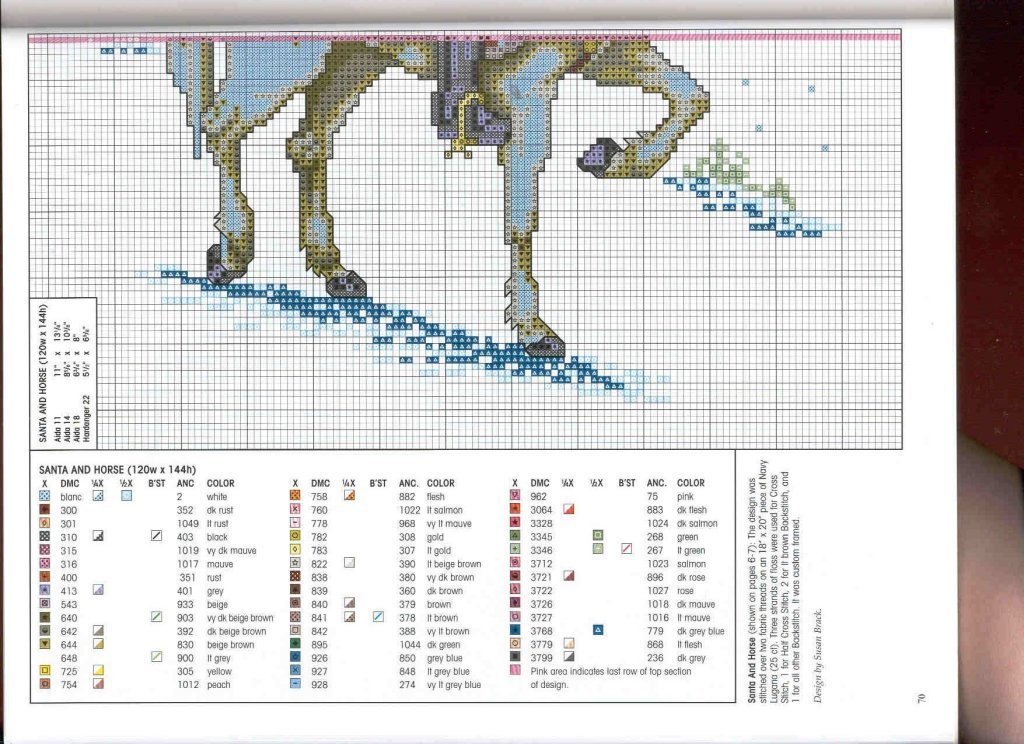Click the B'ST symbol beside DMC 841
Image resolution: width=1024 pixels, height=744 pixels.
pyautogui.click(x=377, y=617)
